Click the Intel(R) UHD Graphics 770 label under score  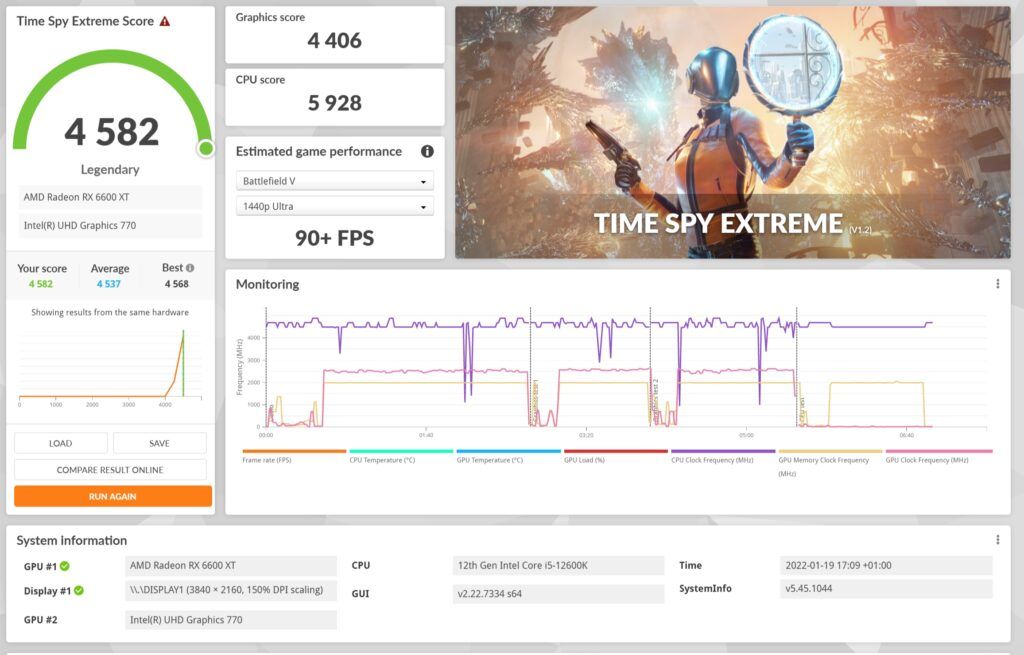tap(110, 225)
